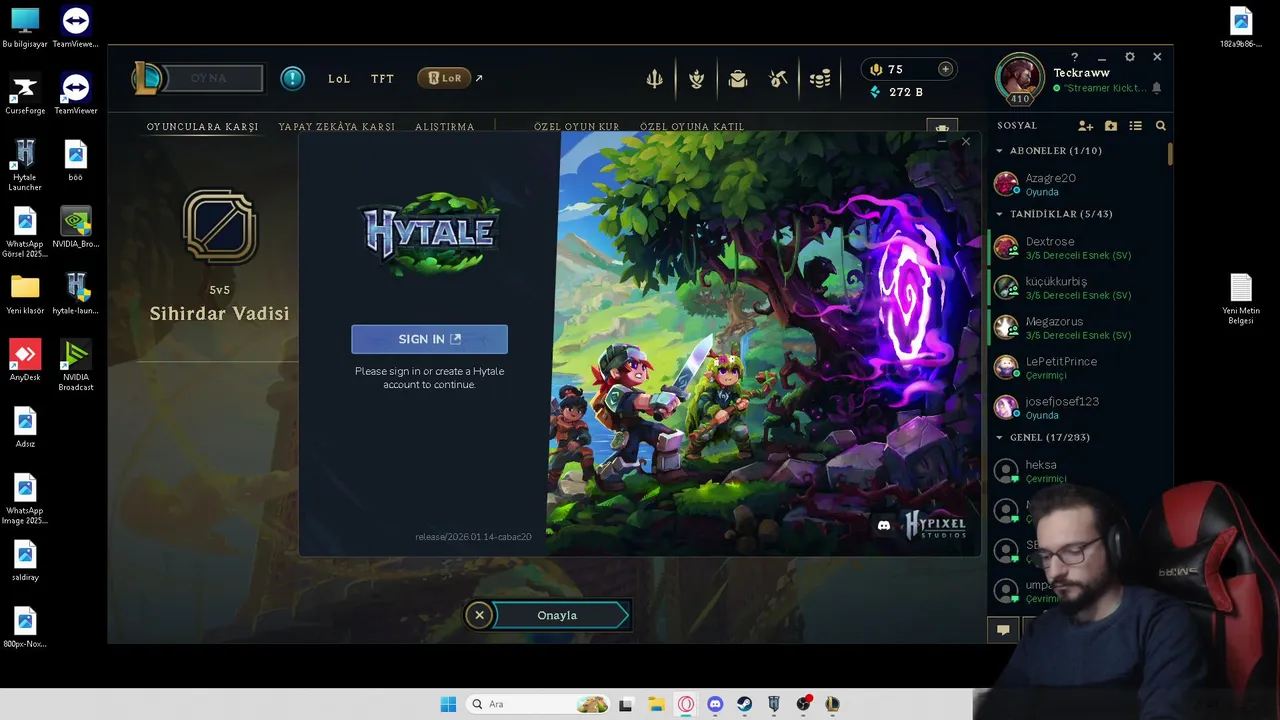This screenshot has height=720, width=1280.
Task: Select the 5v5 Sihirdar Vadisi map icon
Action: (220, 227)
